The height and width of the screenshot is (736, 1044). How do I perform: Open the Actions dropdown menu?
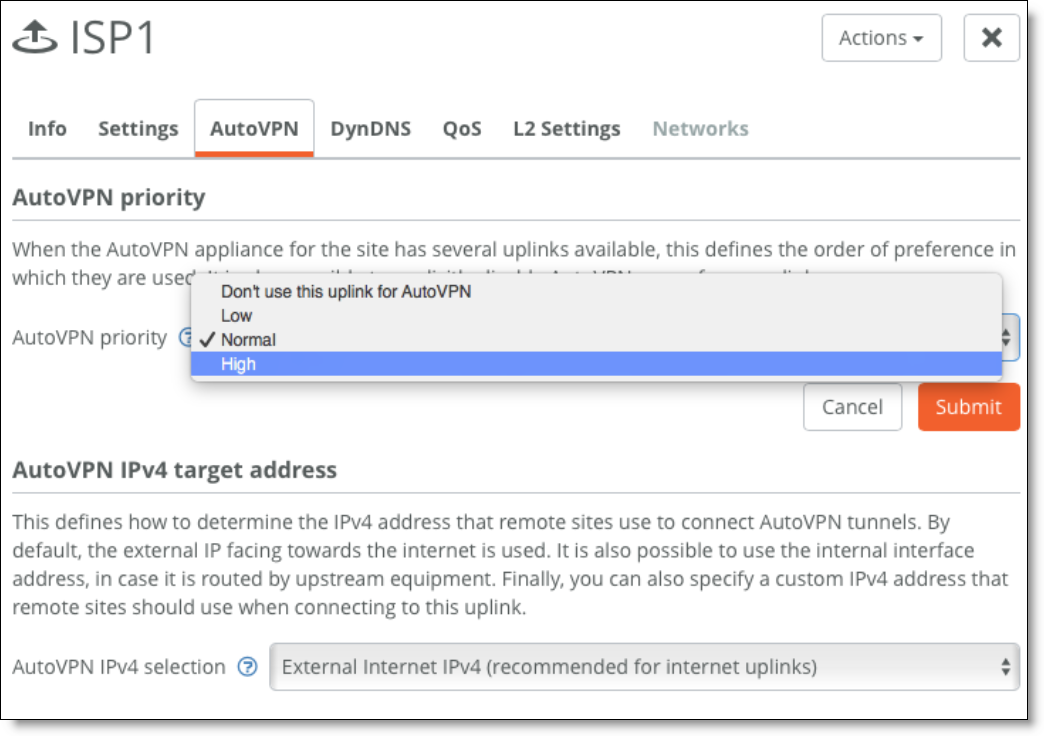pyautogui.click(x=881, y=38)
